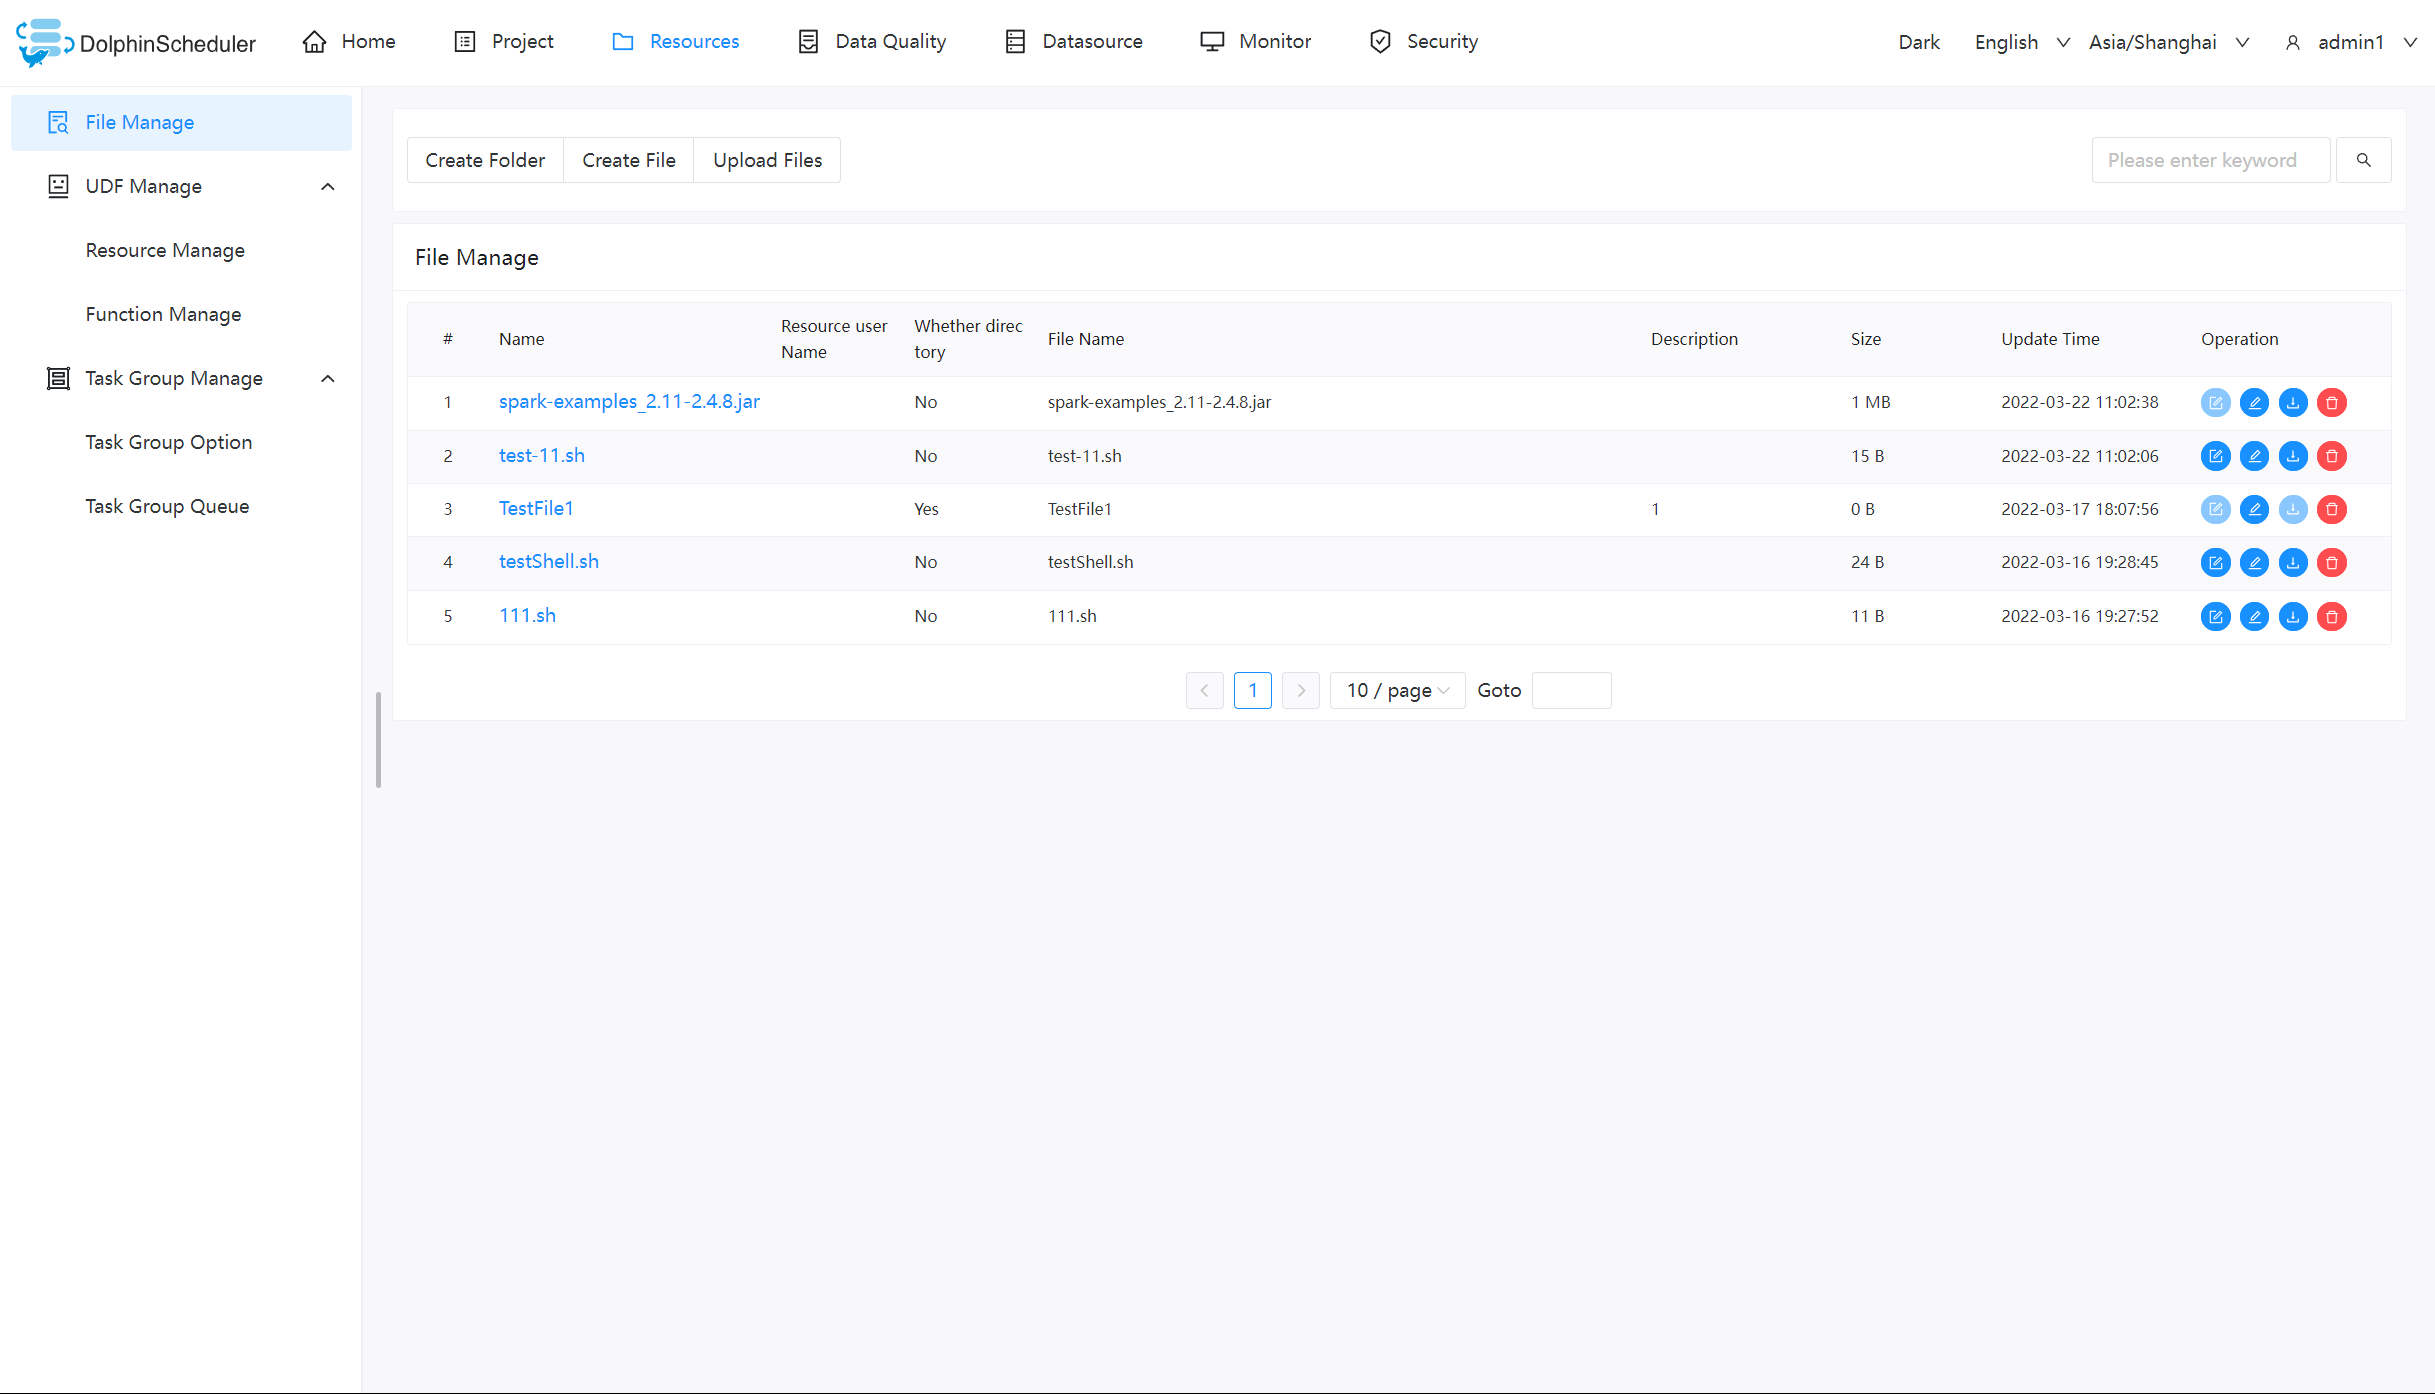Click the Upload Files button
Screen dimensions: 2435x1394
767,159
